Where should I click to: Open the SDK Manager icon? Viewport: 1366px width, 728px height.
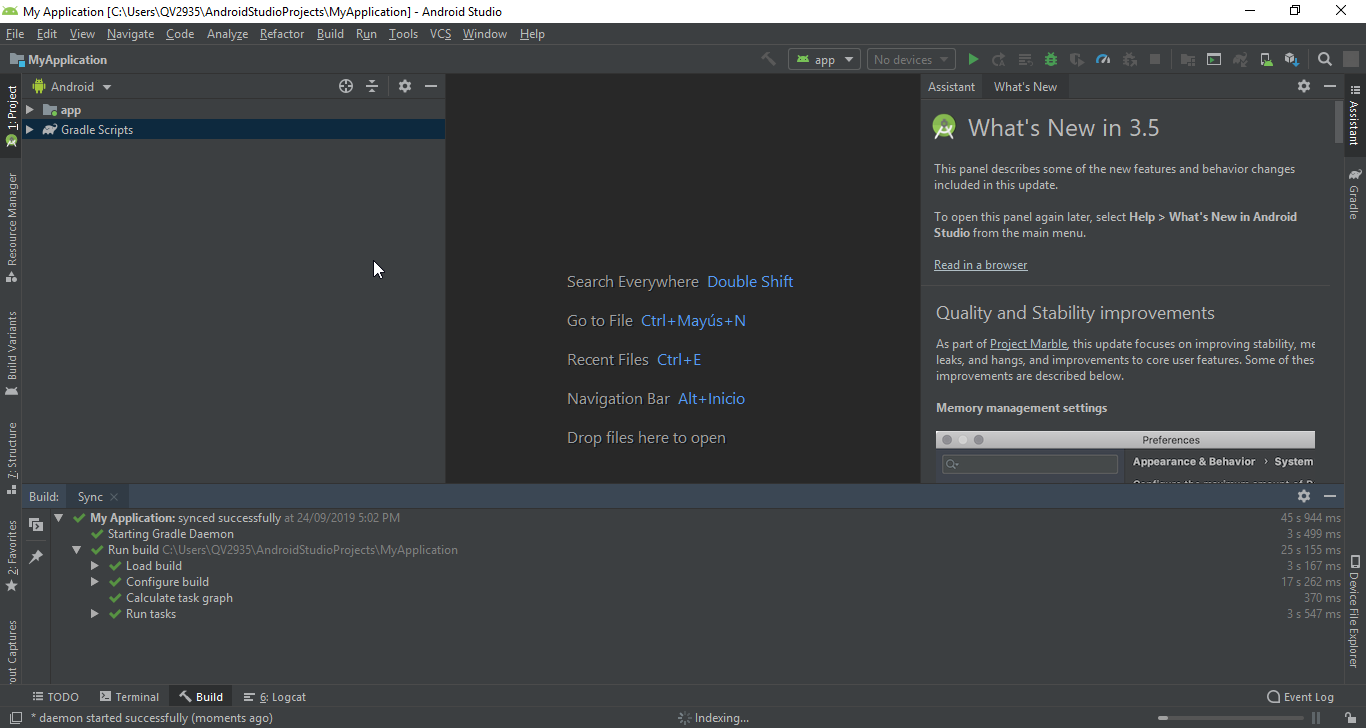tap(1292, 60)
